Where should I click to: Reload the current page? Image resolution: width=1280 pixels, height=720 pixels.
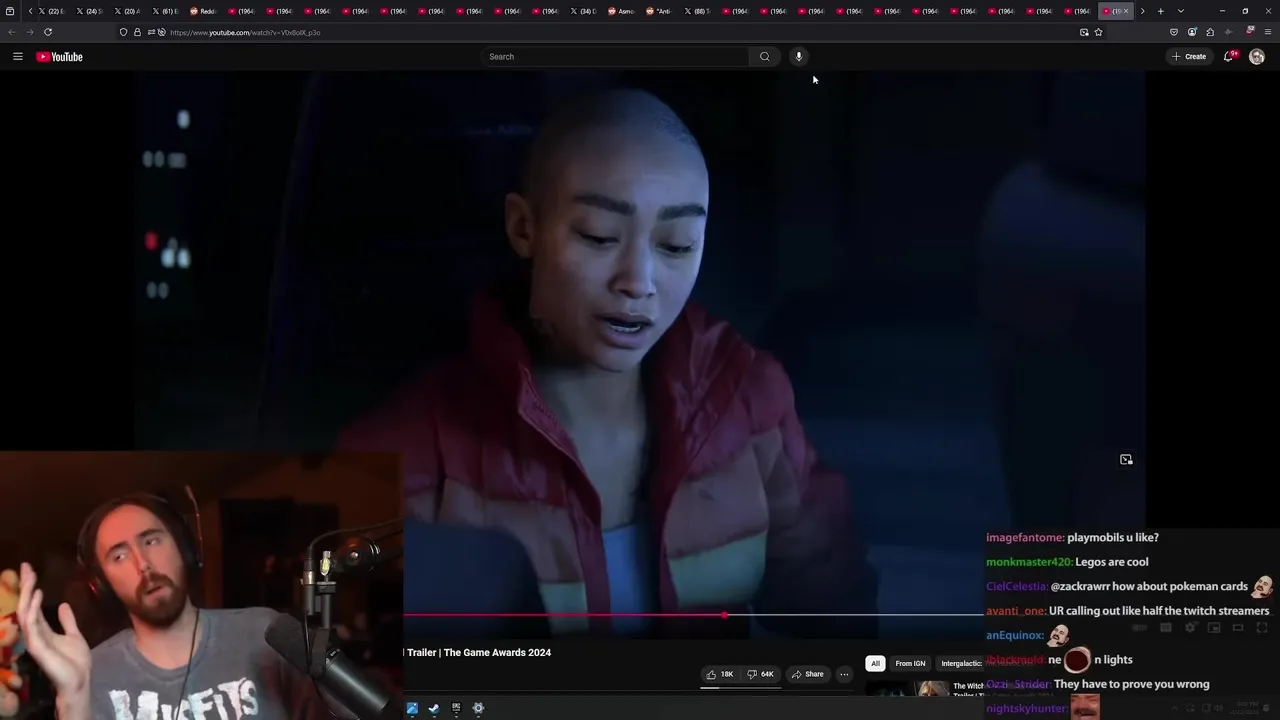pyautogui.click(x=48, y=32)
